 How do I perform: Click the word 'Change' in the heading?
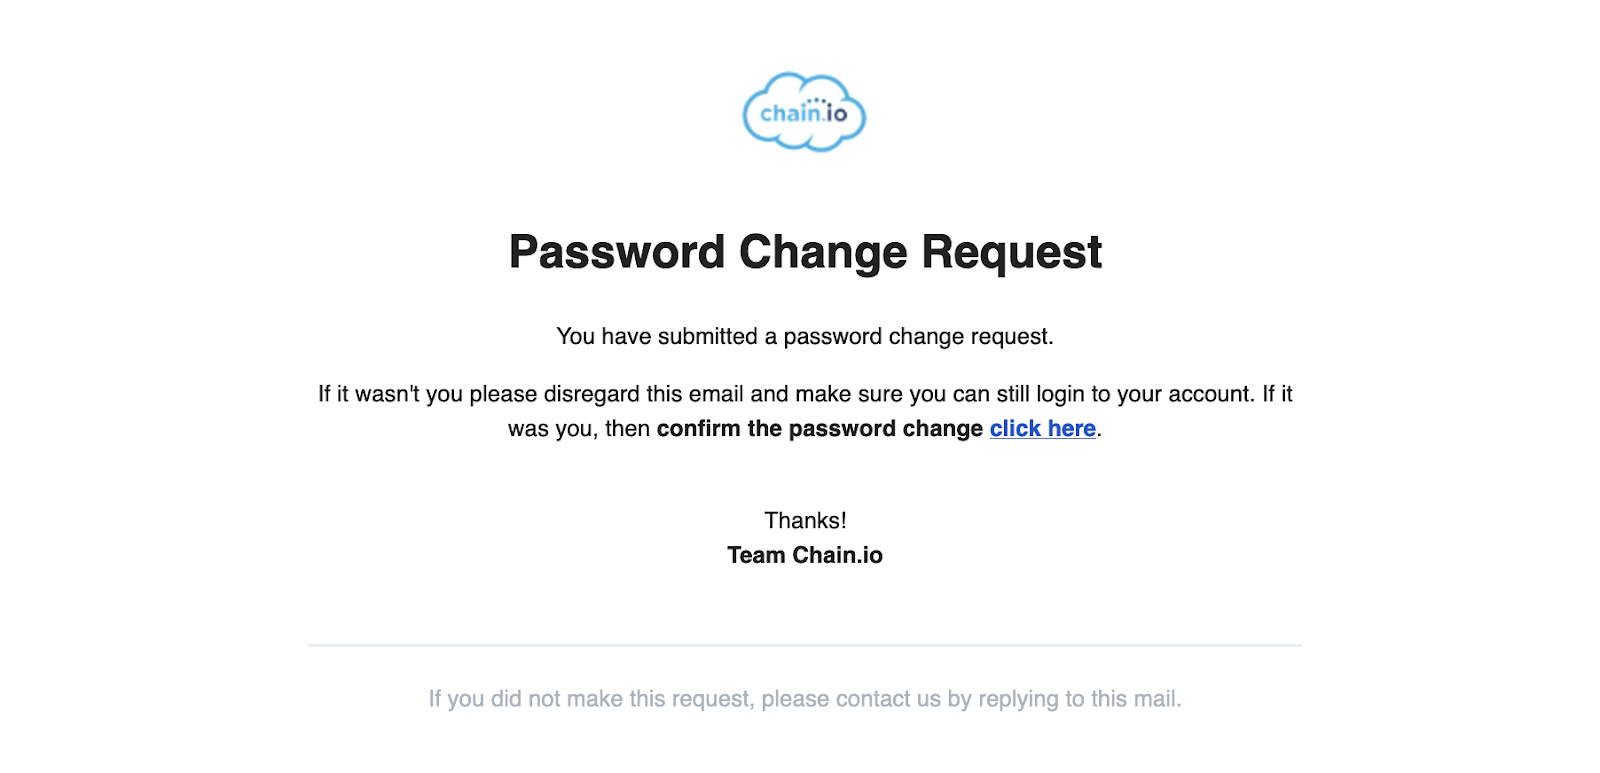click(x=823, y=254)
